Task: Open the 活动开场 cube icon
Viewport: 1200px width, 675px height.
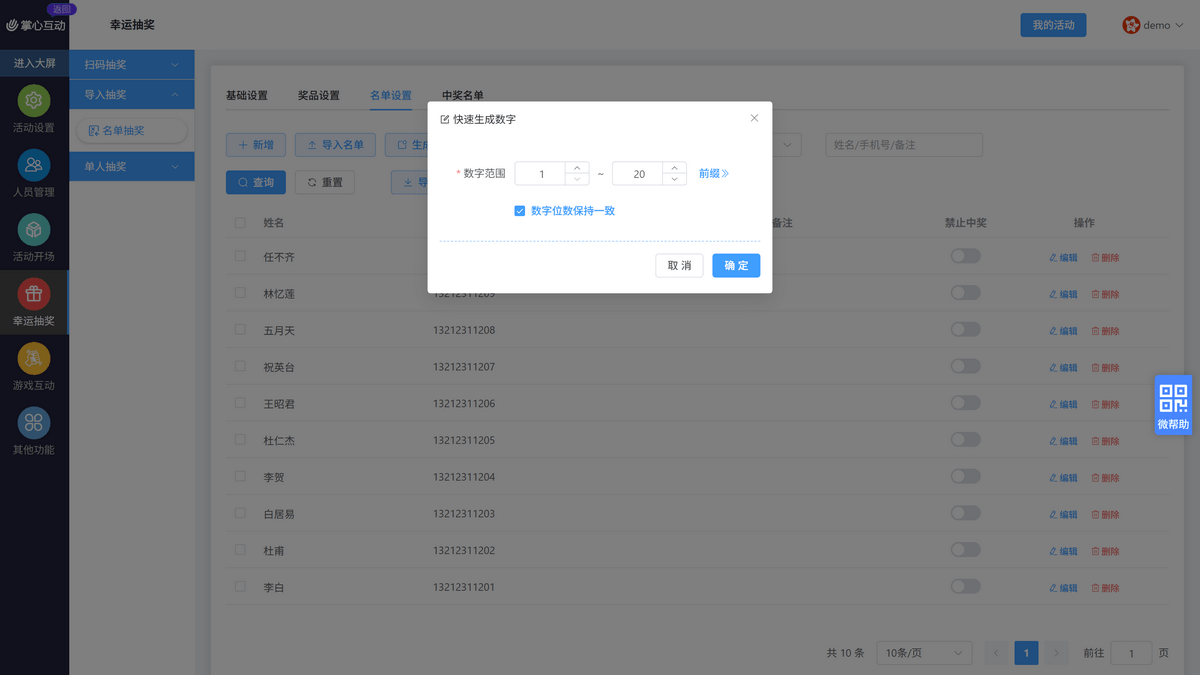Action: coord(34,230)
